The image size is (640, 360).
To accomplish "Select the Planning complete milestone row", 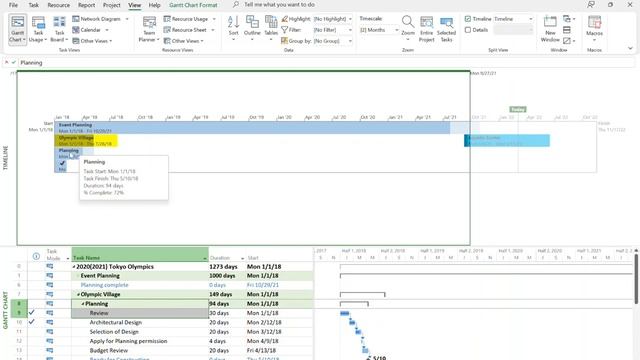I will tap(104, 285).
